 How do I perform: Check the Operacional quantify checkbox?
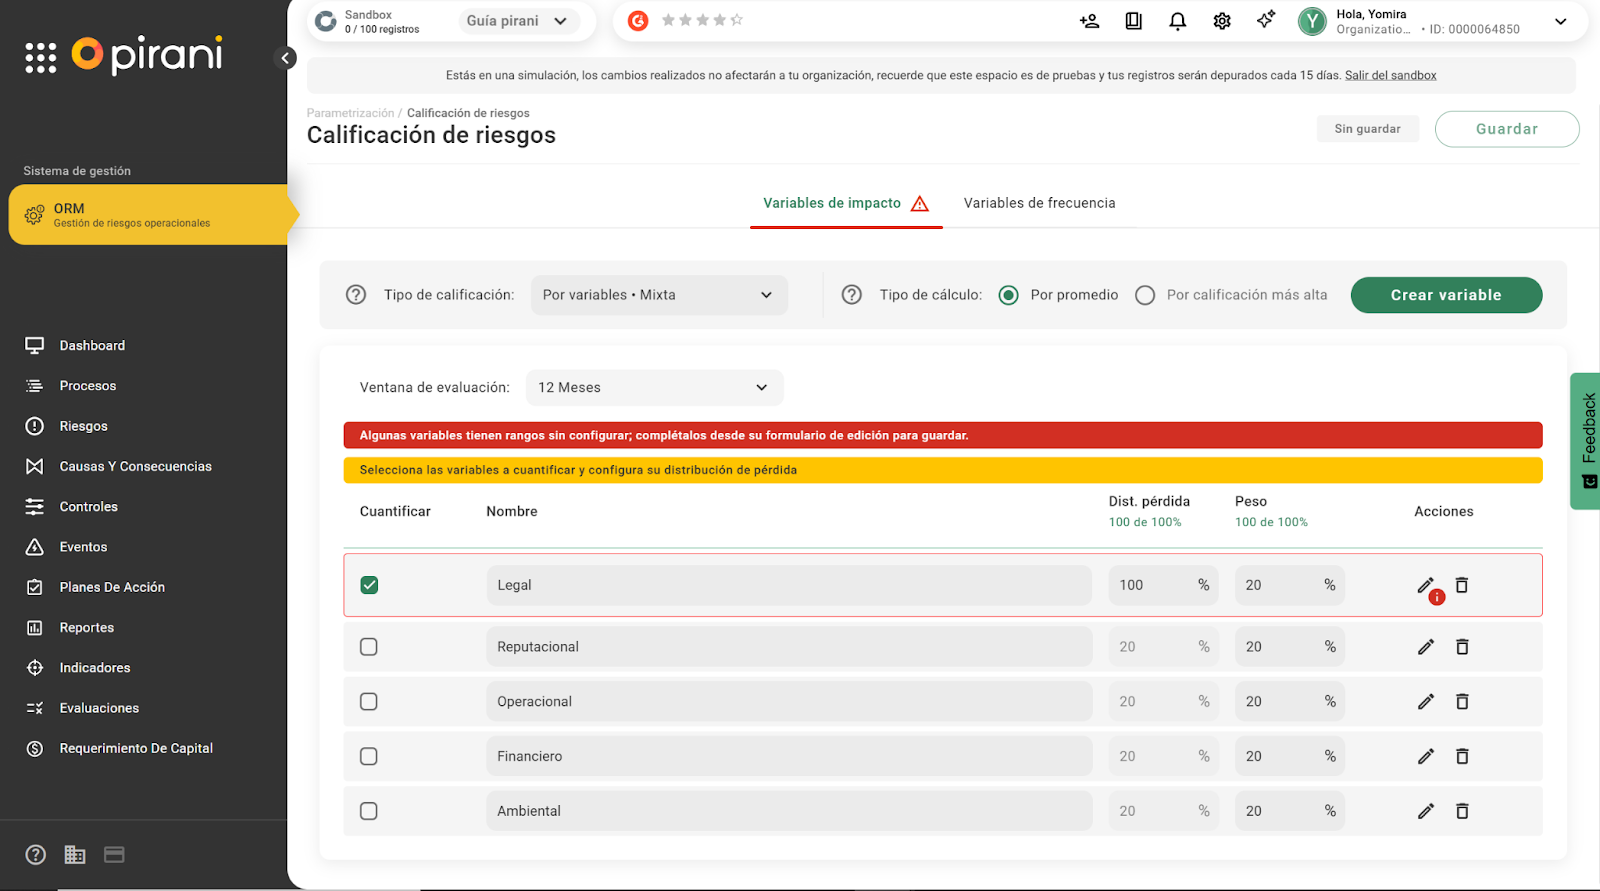pyautogui.click(x=369, y=702)
